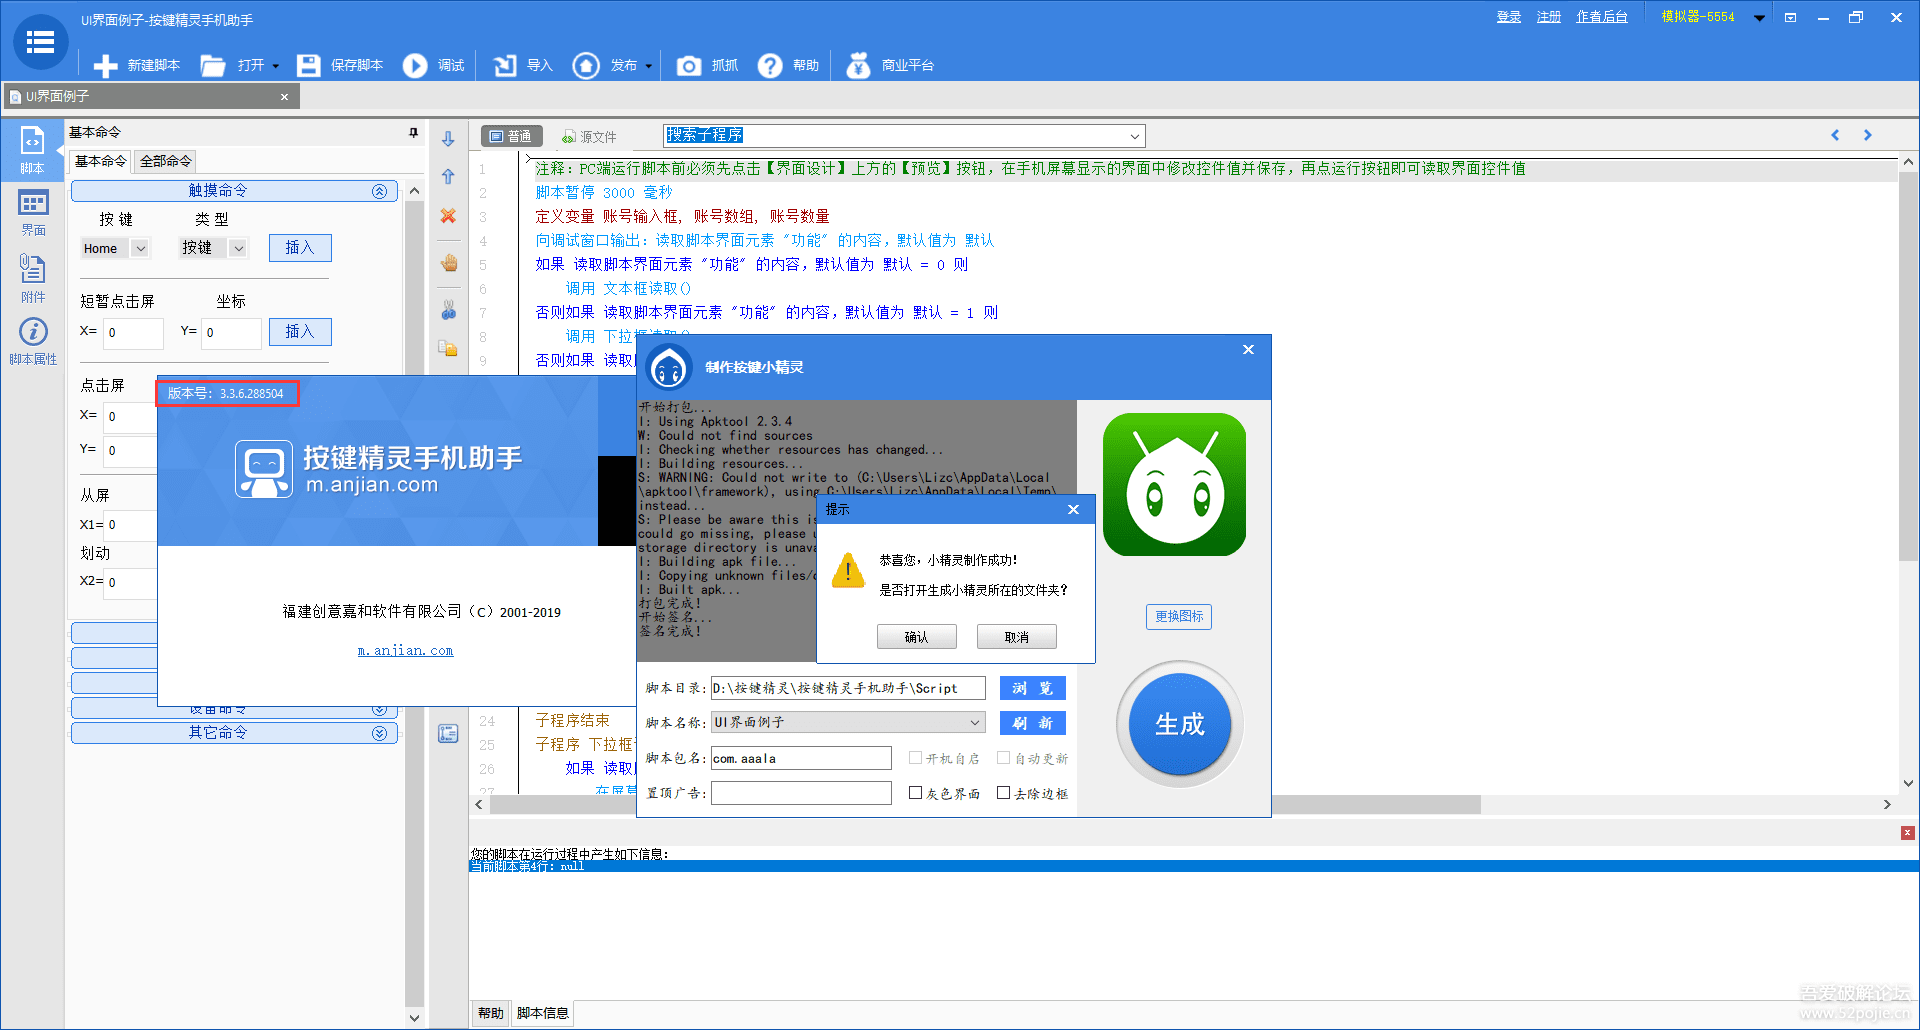The image size is (1920, 1030).
Task: Select the 全部命令 tab
Action: tap(165, 161)
